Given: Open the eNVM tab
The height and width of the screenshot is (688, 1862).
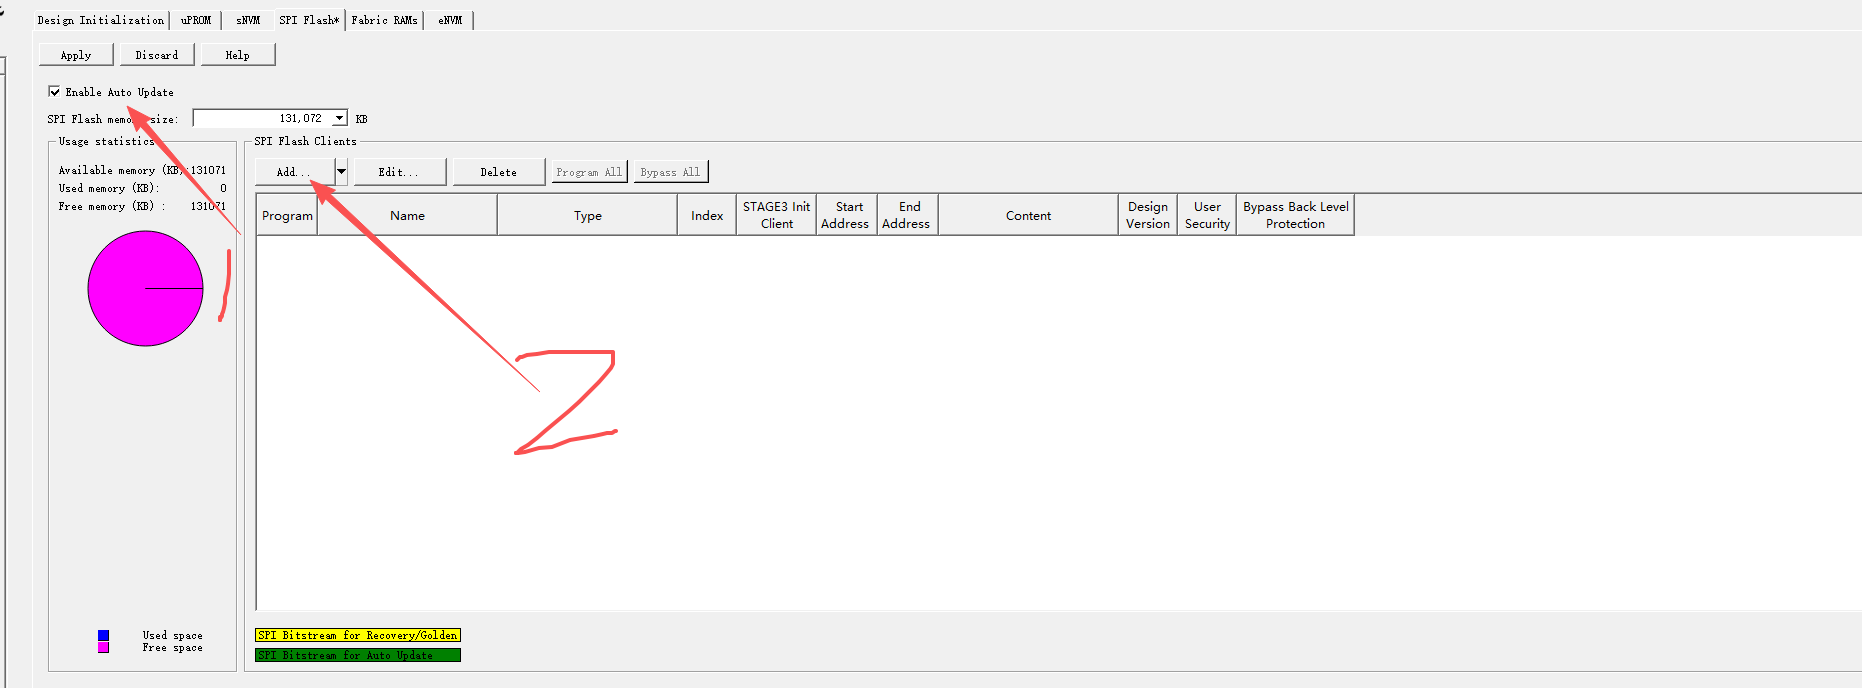Looking at the screenshot, I should point(450,20).
